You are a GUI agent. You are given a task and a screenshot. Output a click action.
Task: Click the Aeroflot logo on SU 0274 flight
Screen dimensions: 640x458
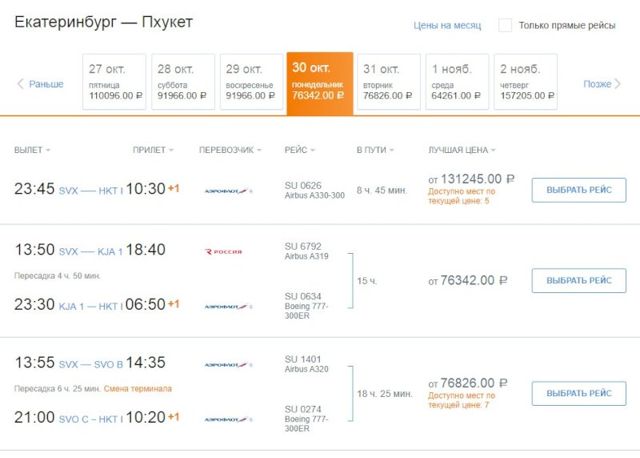coord(229,418)
